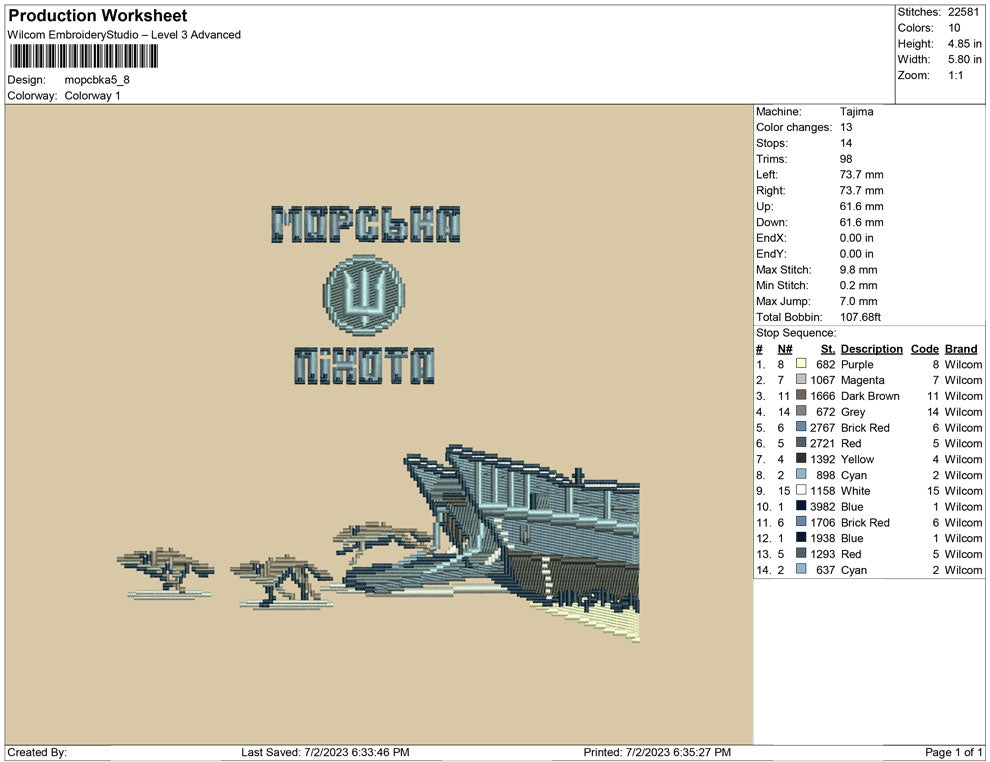
Task: Select the pale yellow swatch in stop 1
Action: [x=801, y=364]
